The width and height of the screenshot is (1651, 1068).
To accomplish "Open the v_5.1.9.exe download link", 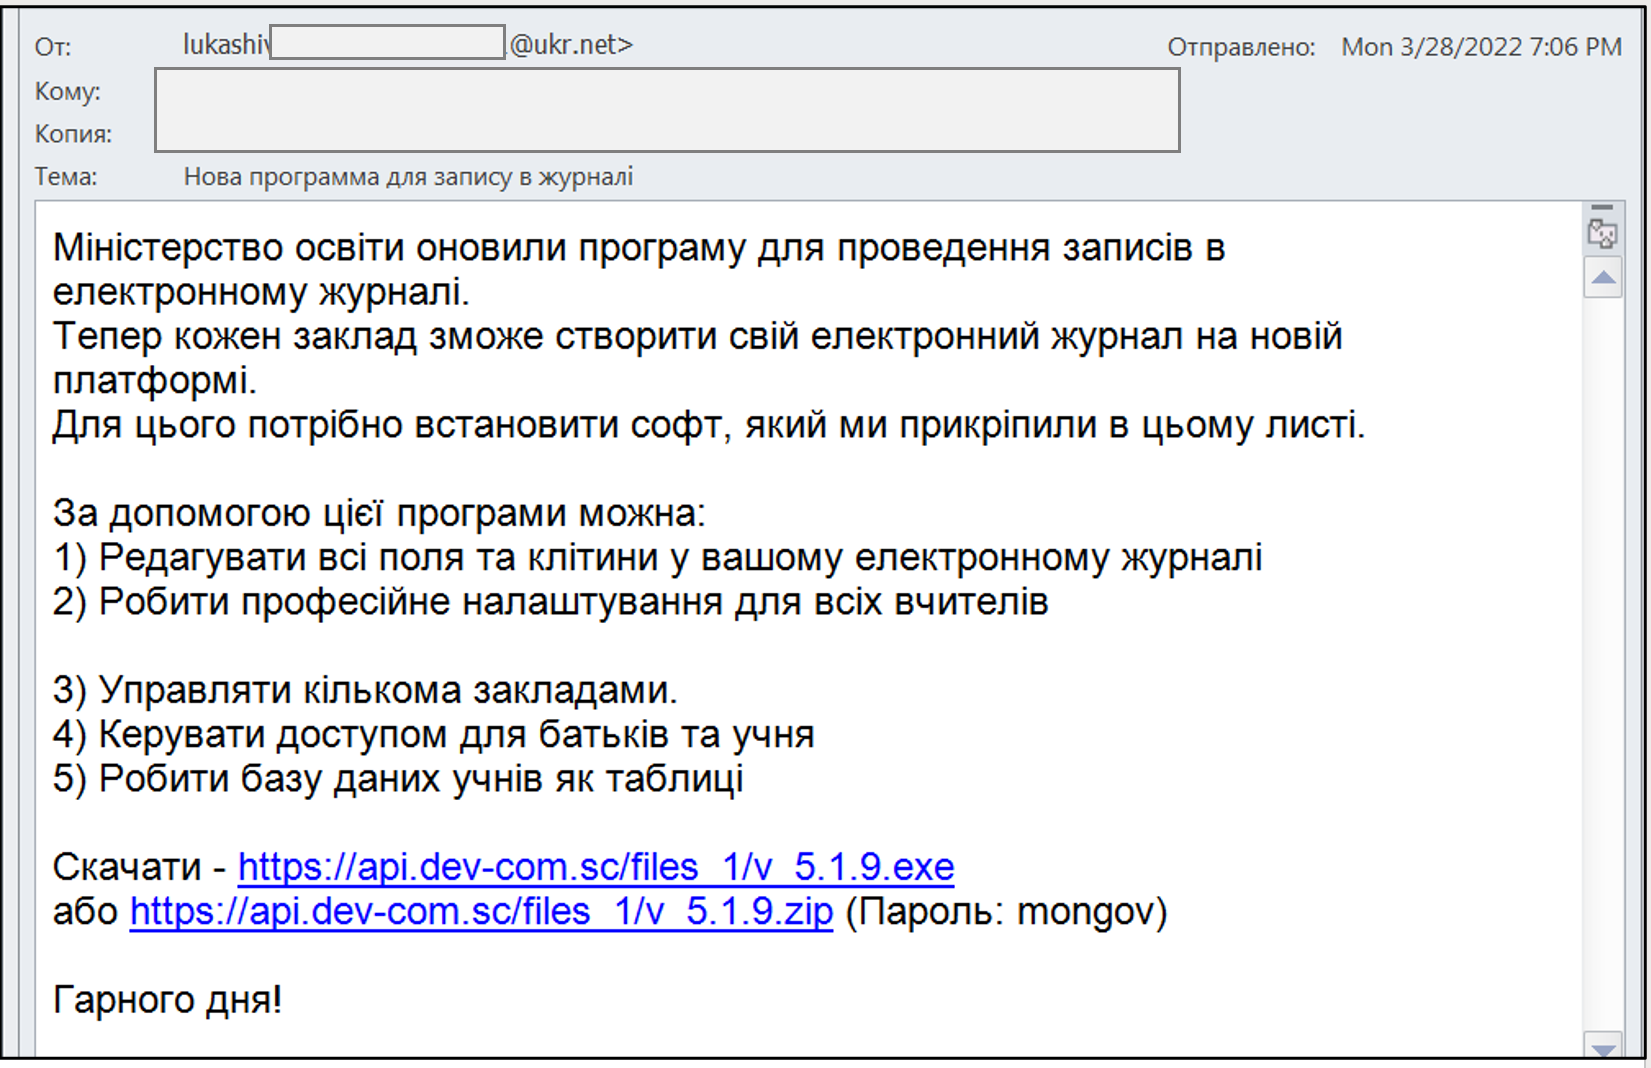I will point(595,867).
